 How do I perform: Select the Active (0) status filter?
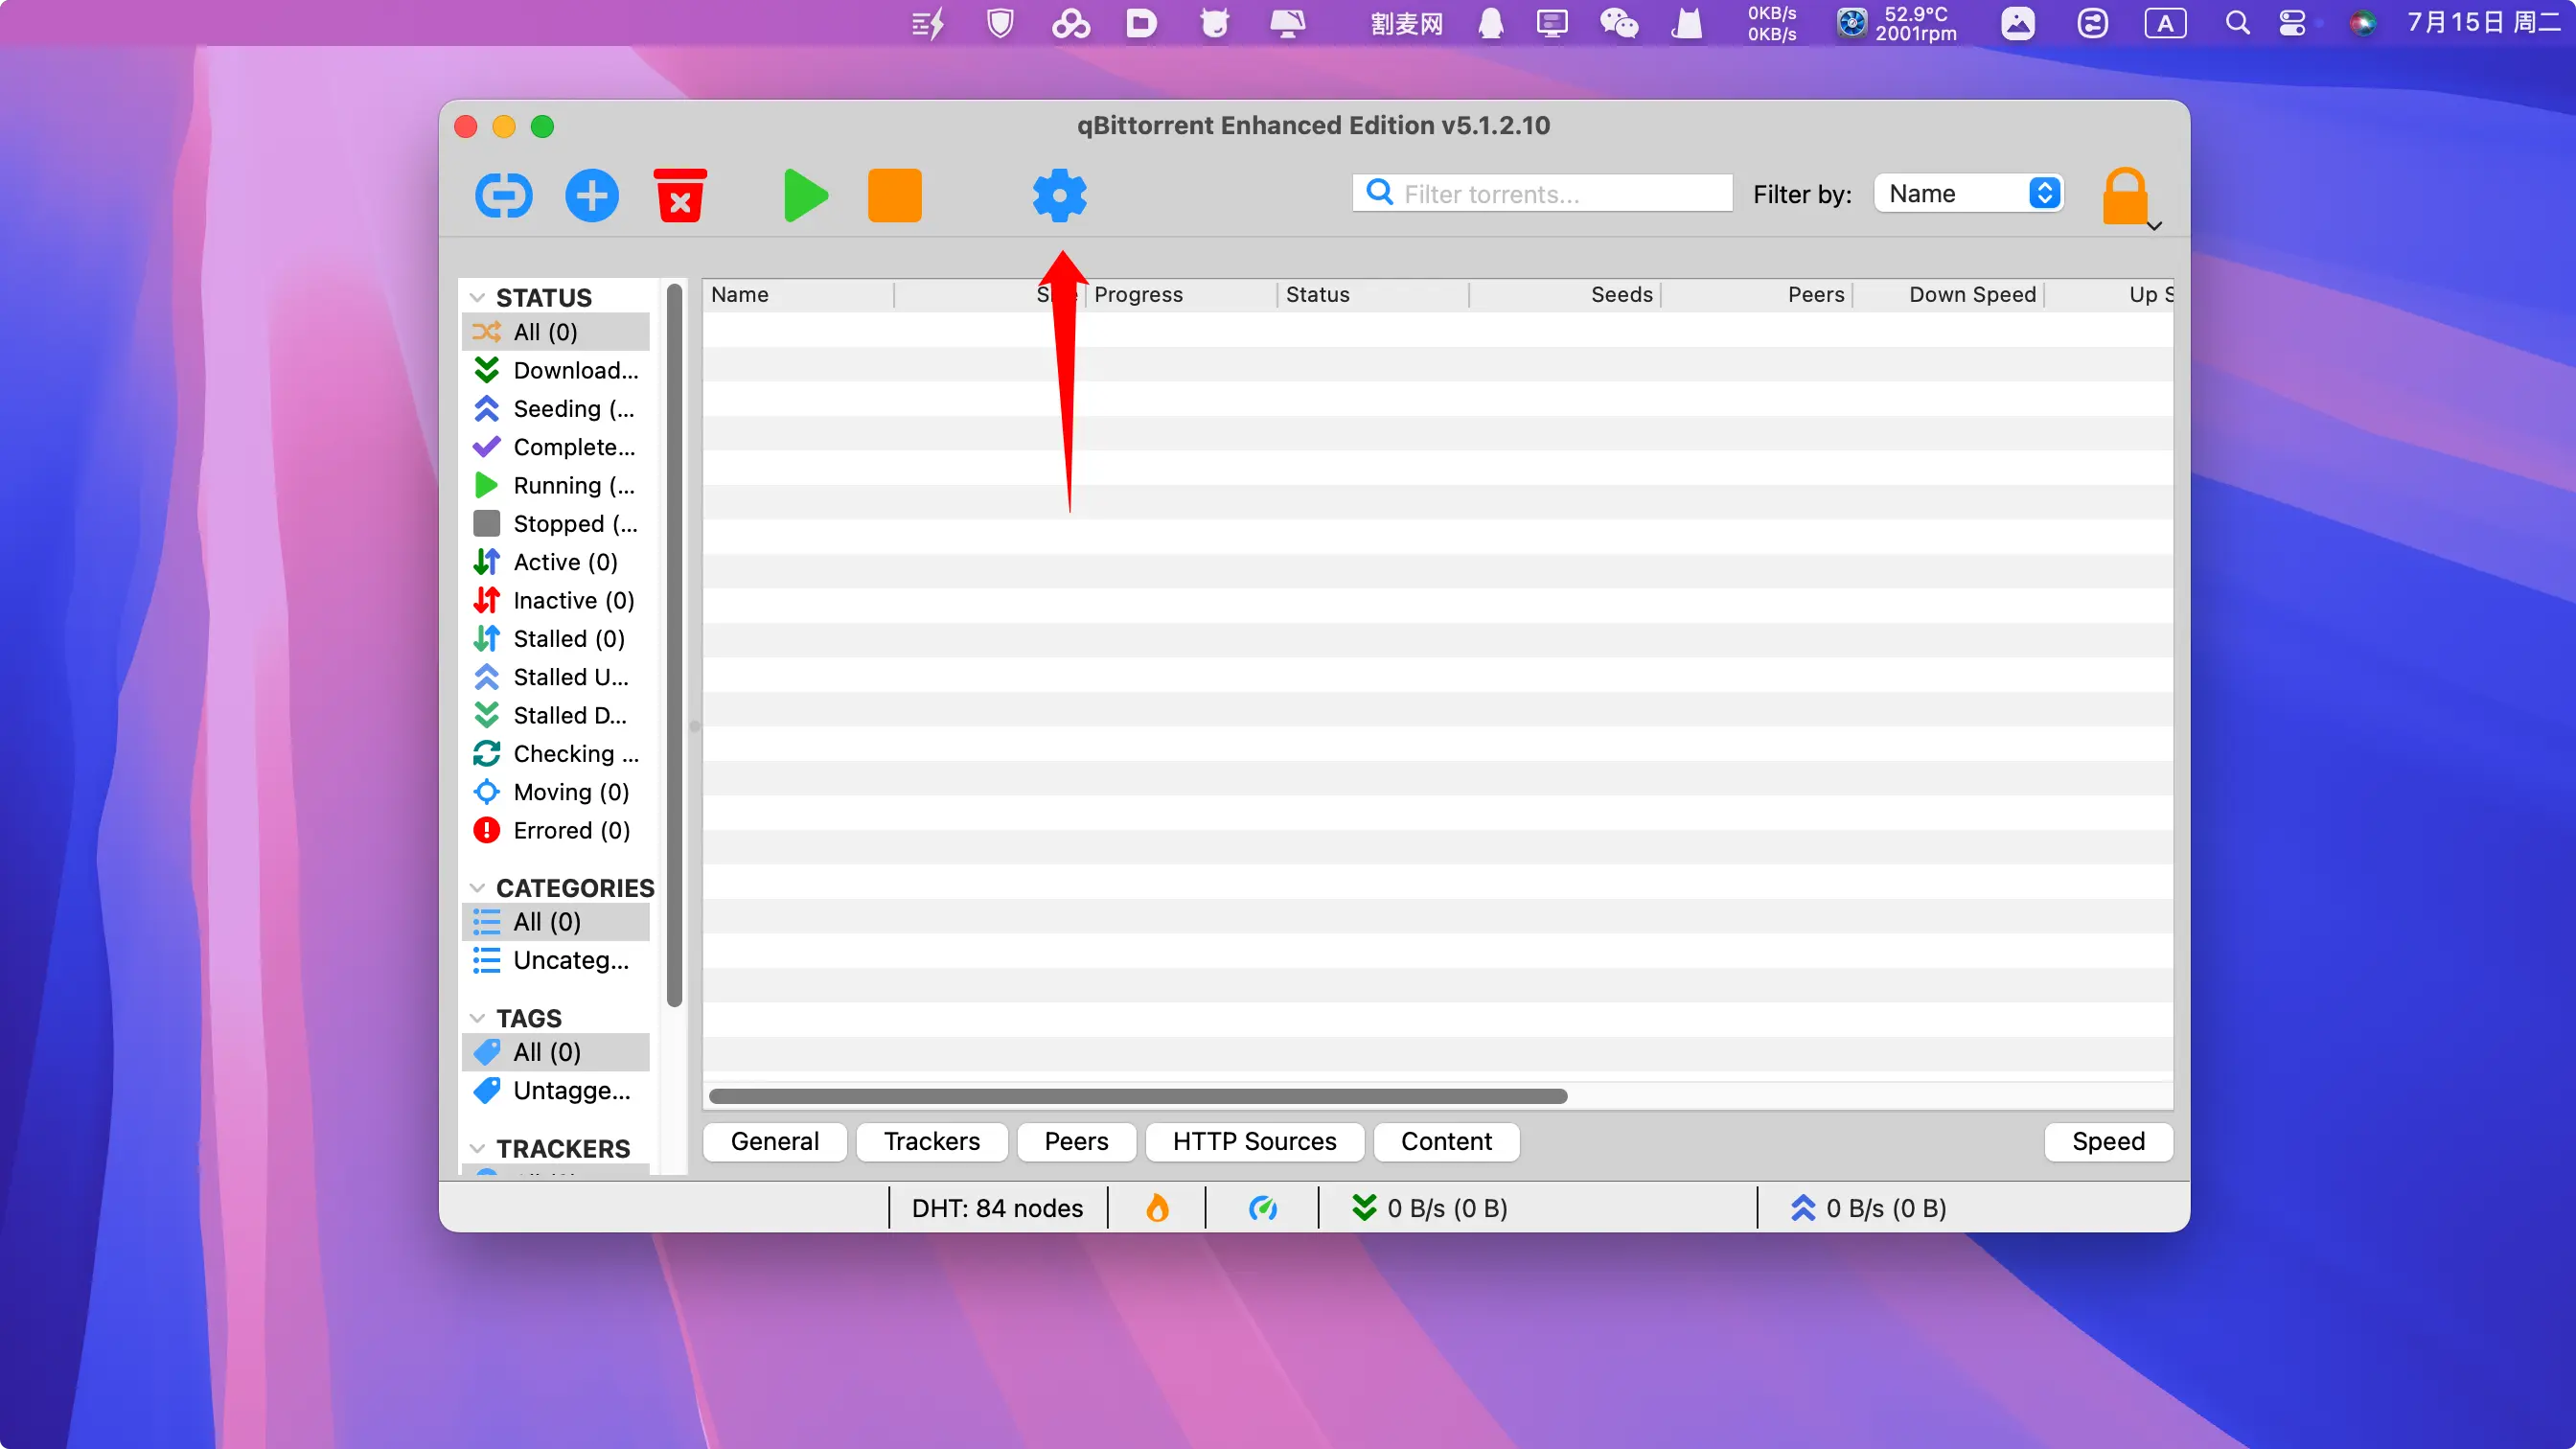(556, 562)
